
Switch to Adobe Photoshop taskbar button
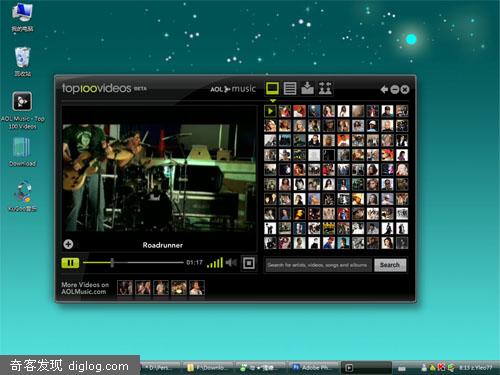click(313, 368)
